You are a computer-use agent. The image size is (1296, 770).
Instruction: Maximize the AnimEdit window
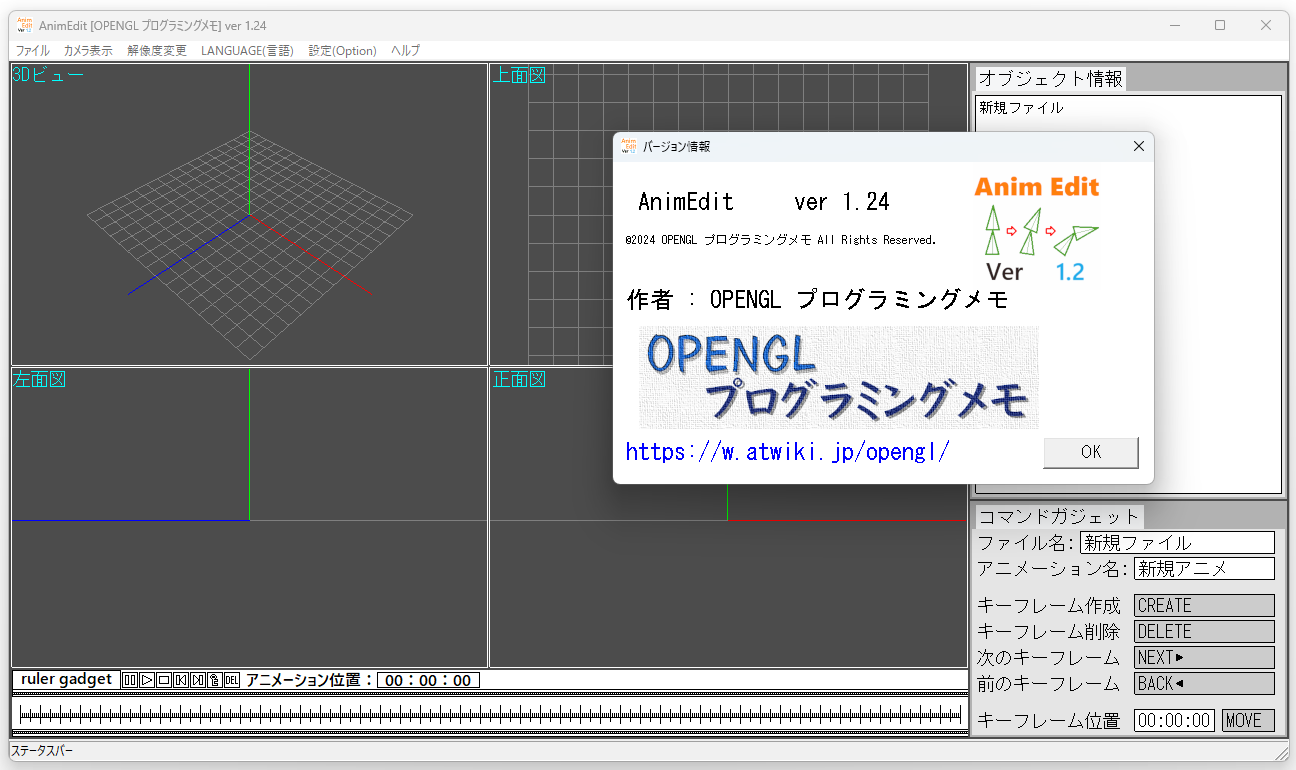tap(1220, 25)
